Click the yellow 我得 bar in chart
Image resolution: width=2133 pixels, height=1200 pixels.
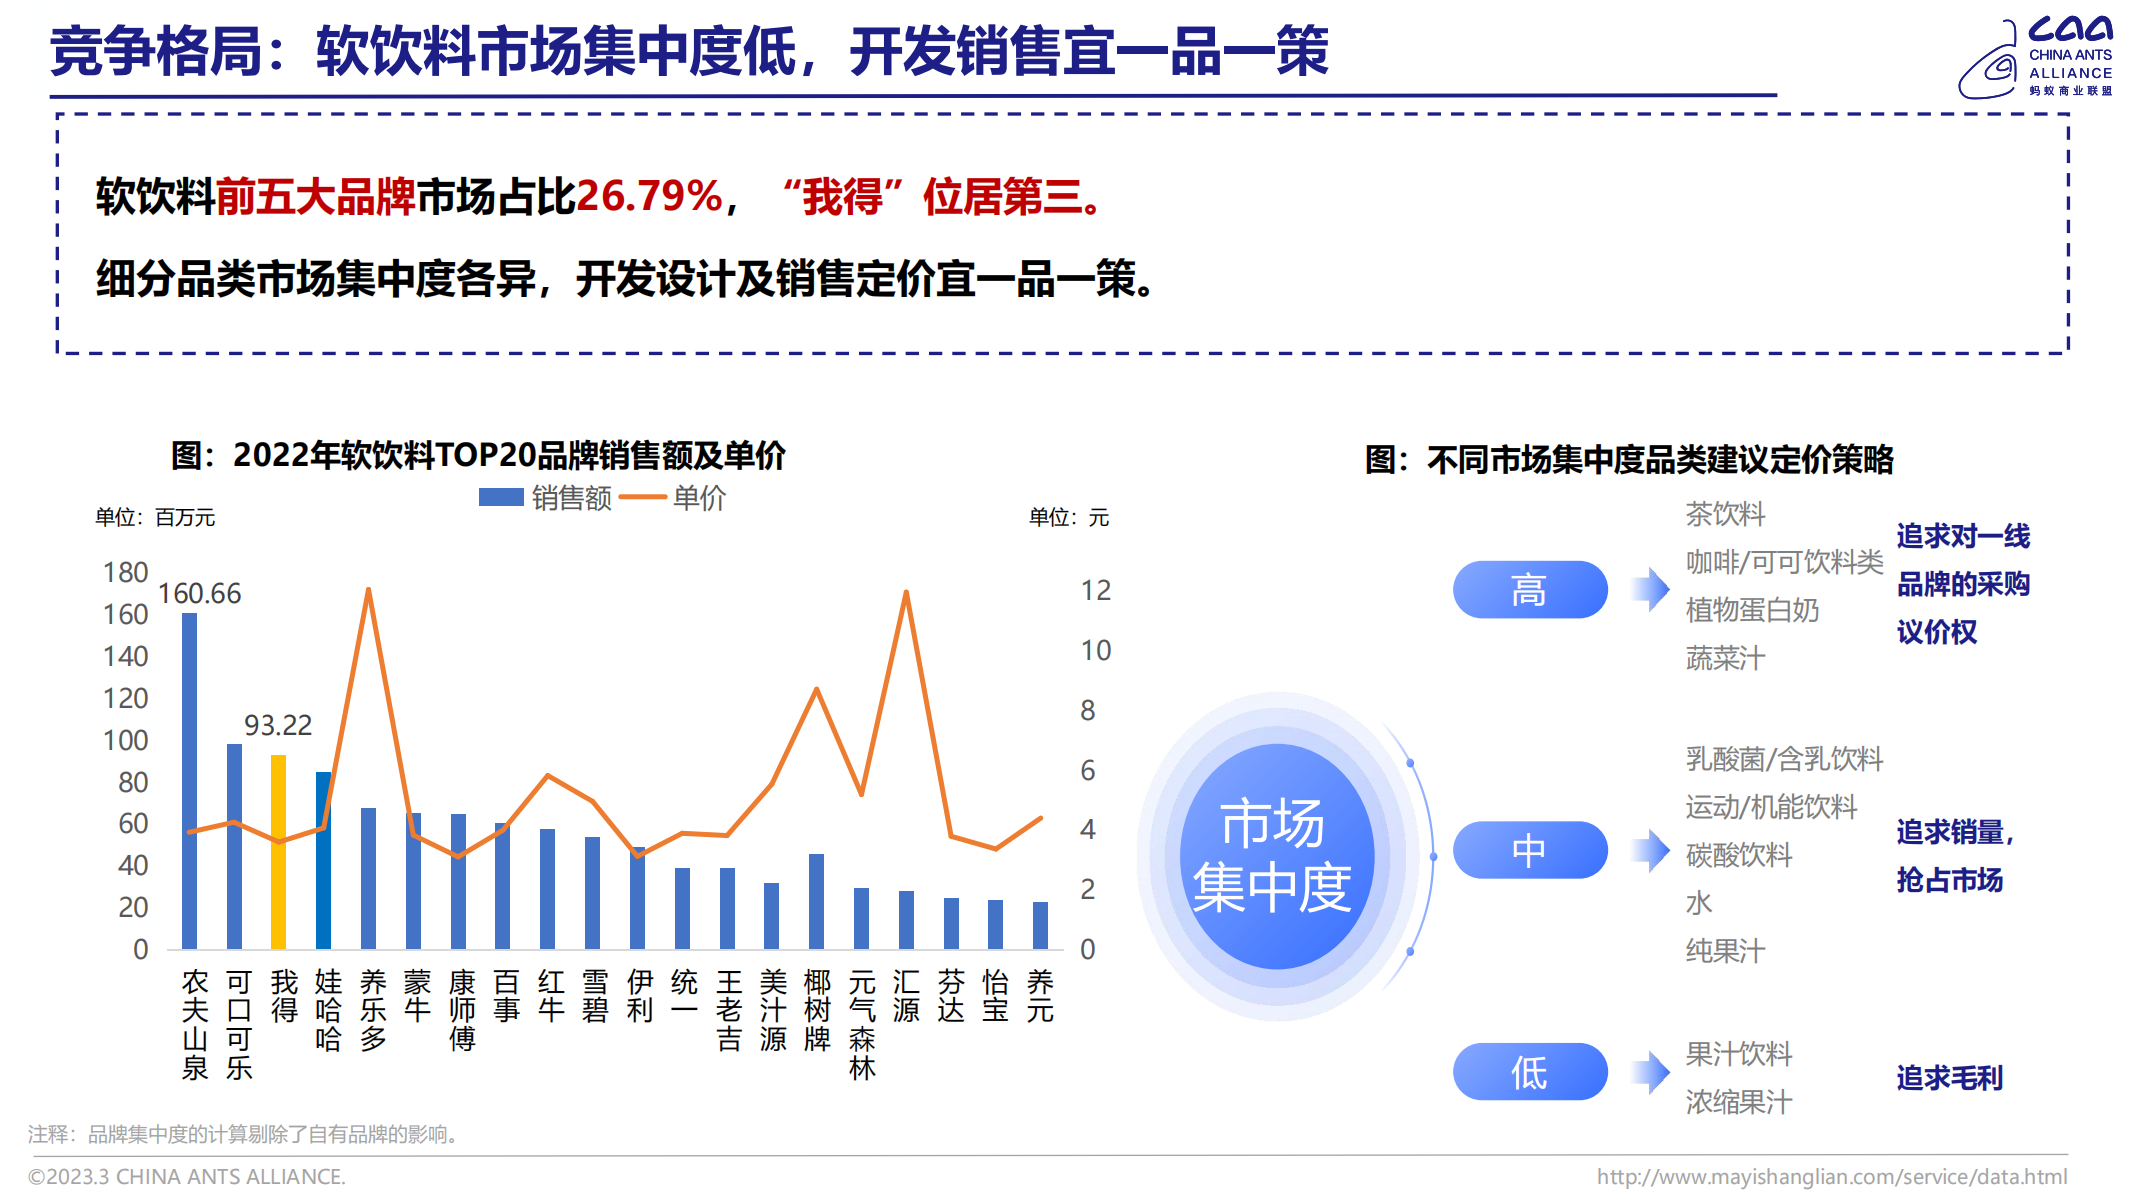tap(279, 852)
